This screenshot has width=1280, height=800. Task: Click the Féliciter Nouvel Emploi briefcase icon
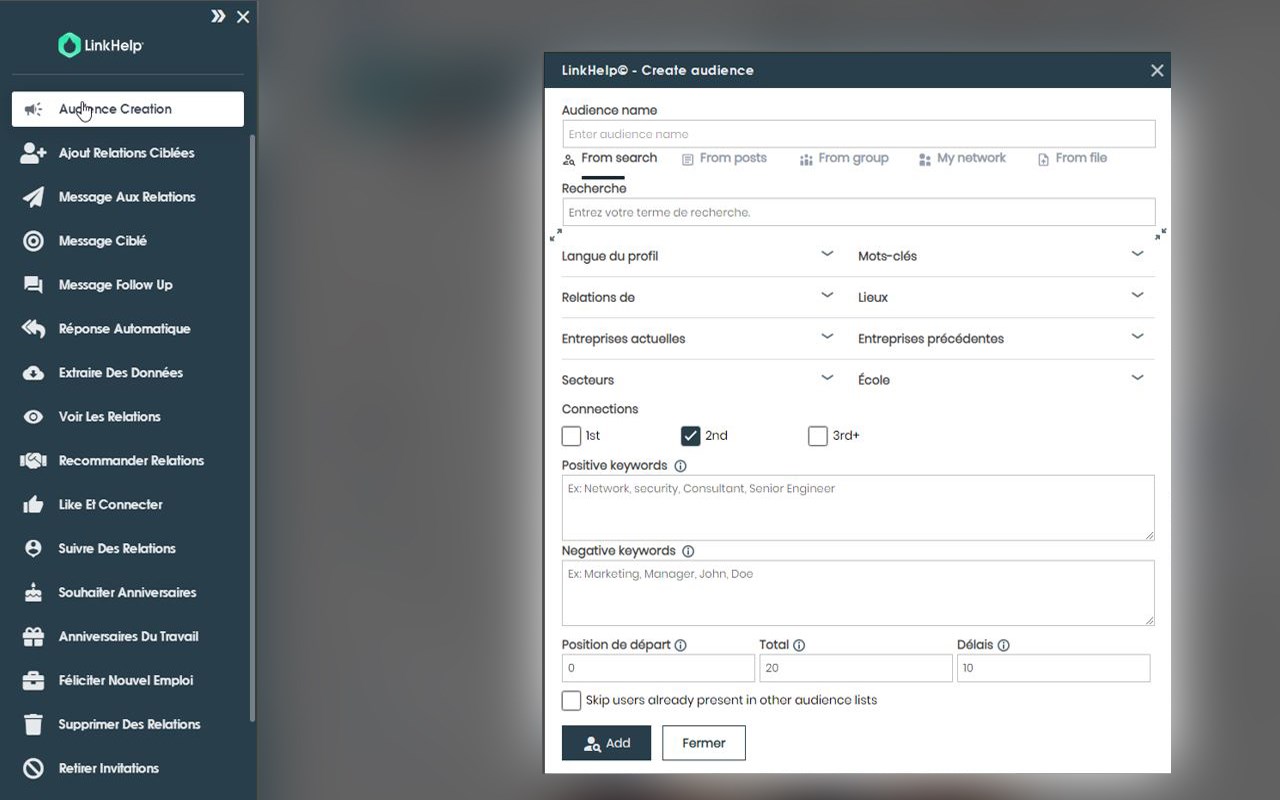pyautogui.click(x=34, y=681)
